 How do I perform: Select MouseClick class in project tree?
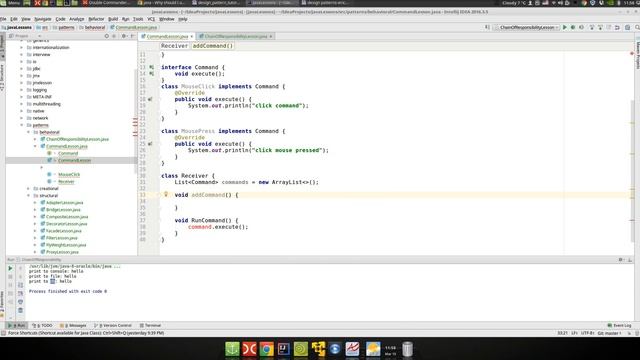click(x=69, y=174)
